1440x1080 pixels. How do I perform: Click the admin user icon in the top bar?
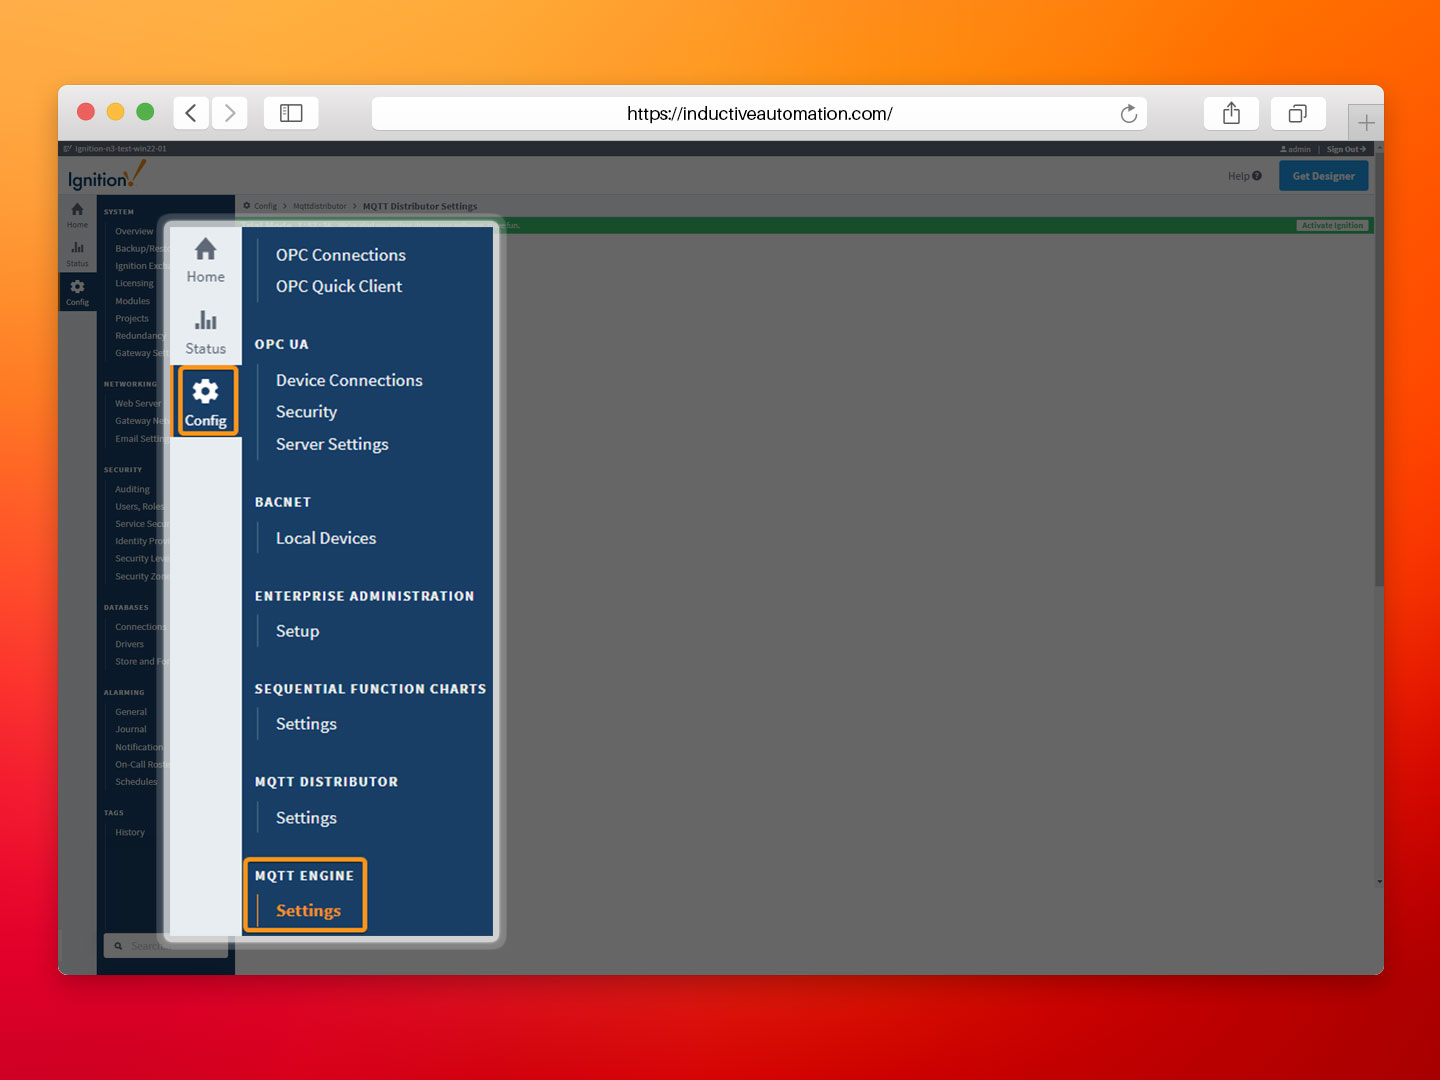tap(1285, 149)
